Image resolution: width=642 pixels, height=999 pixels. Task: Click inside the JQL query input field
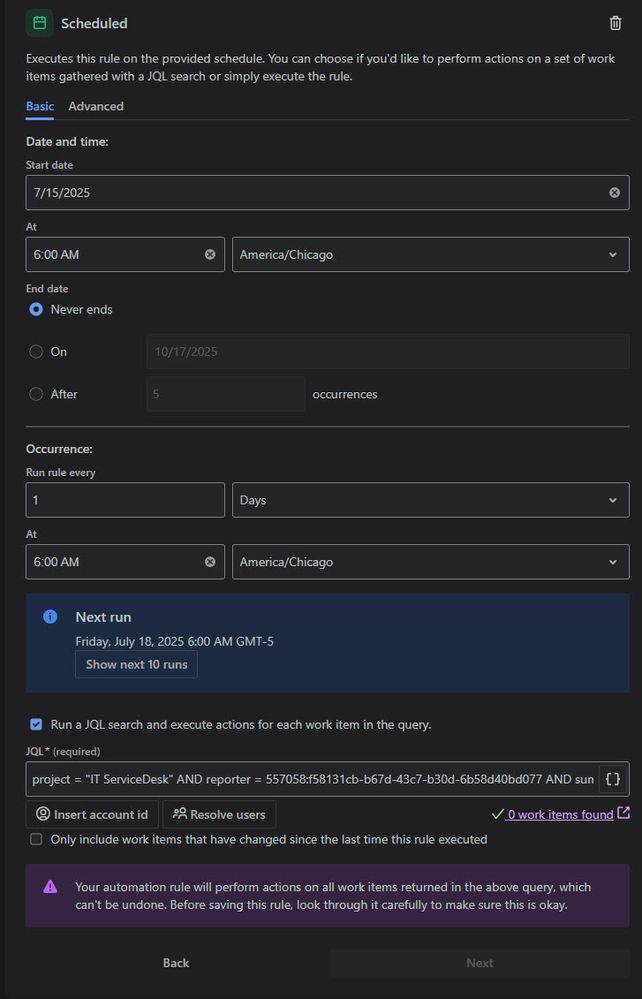300,777
